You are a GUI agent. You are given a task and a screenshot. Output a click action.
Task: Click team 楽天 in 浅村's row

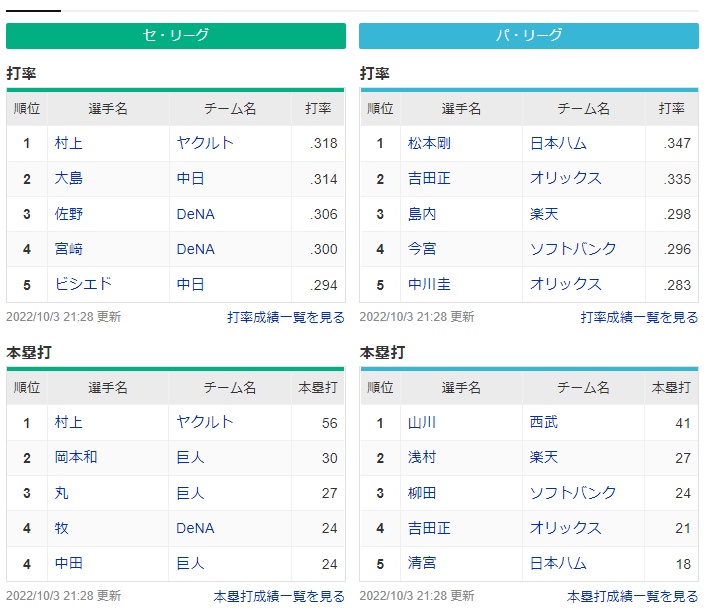tap(544, 457)
